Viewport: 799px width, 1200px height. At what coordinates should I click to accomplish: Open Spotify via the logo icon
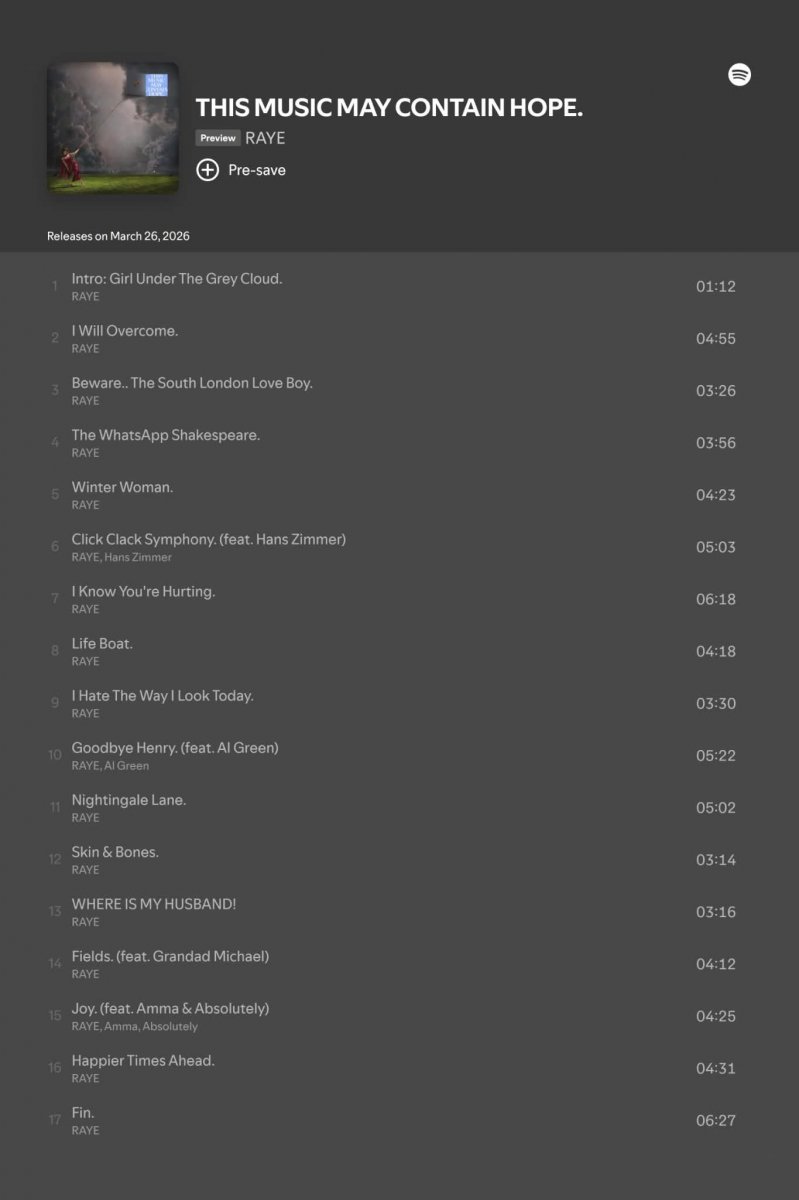point(739,75)
